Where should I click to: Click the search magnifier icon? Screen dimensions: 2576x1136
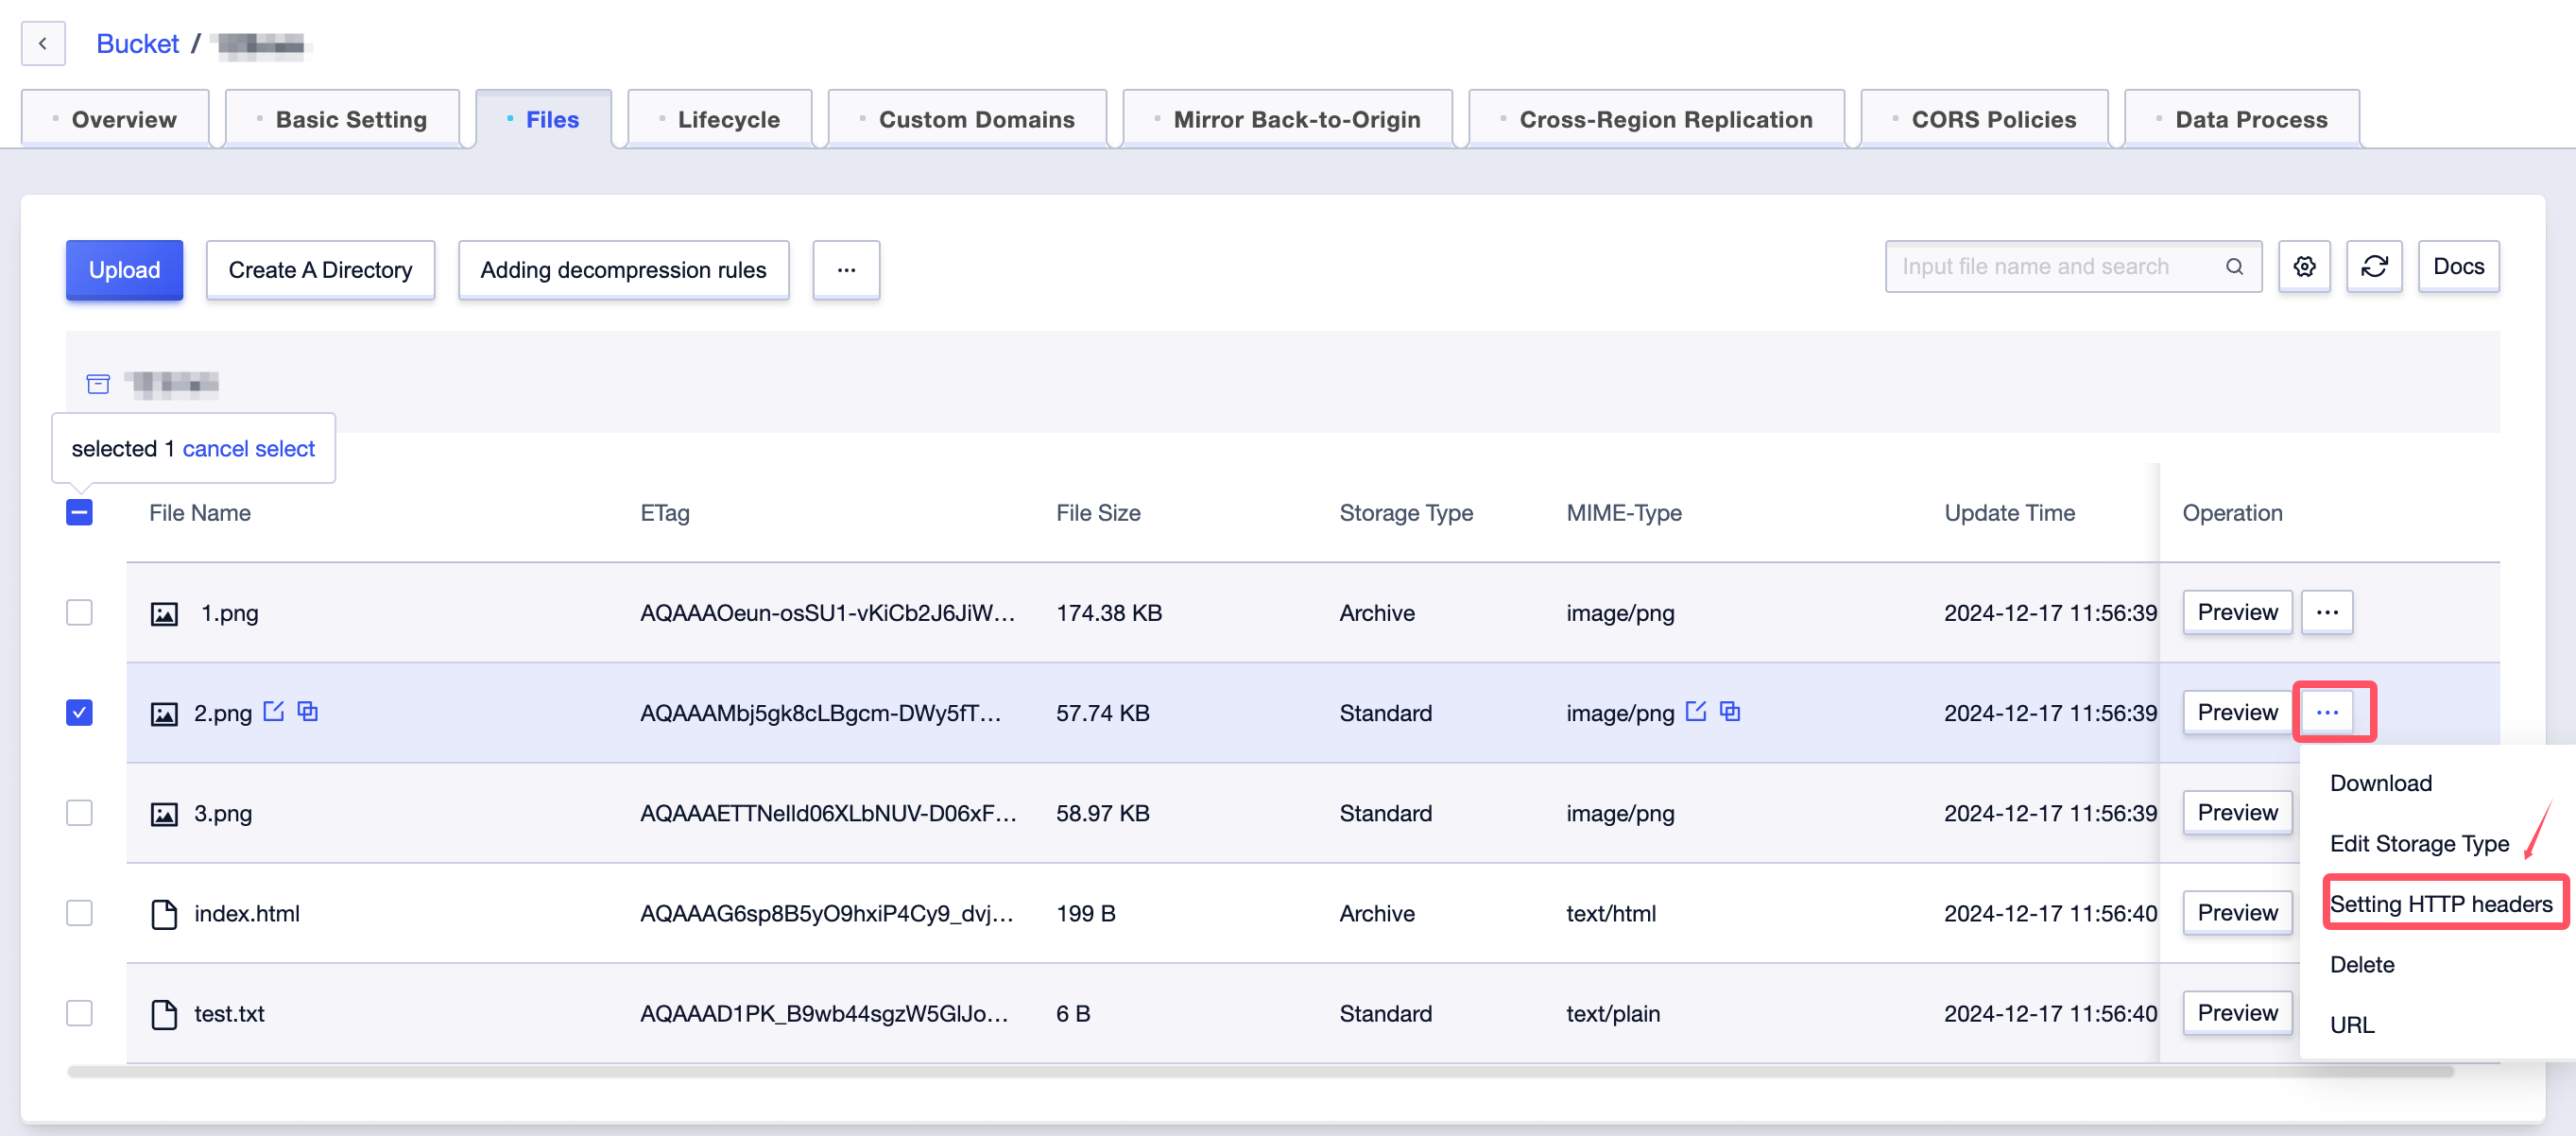[2234, 266]
